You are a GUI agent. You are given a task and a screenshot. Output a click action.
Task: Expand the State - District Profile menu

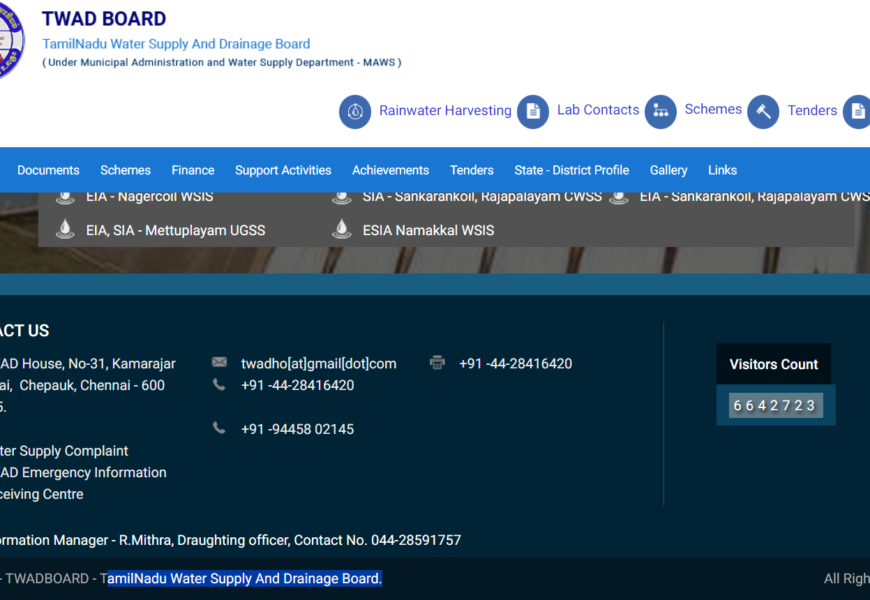click(x=571, y=170)
